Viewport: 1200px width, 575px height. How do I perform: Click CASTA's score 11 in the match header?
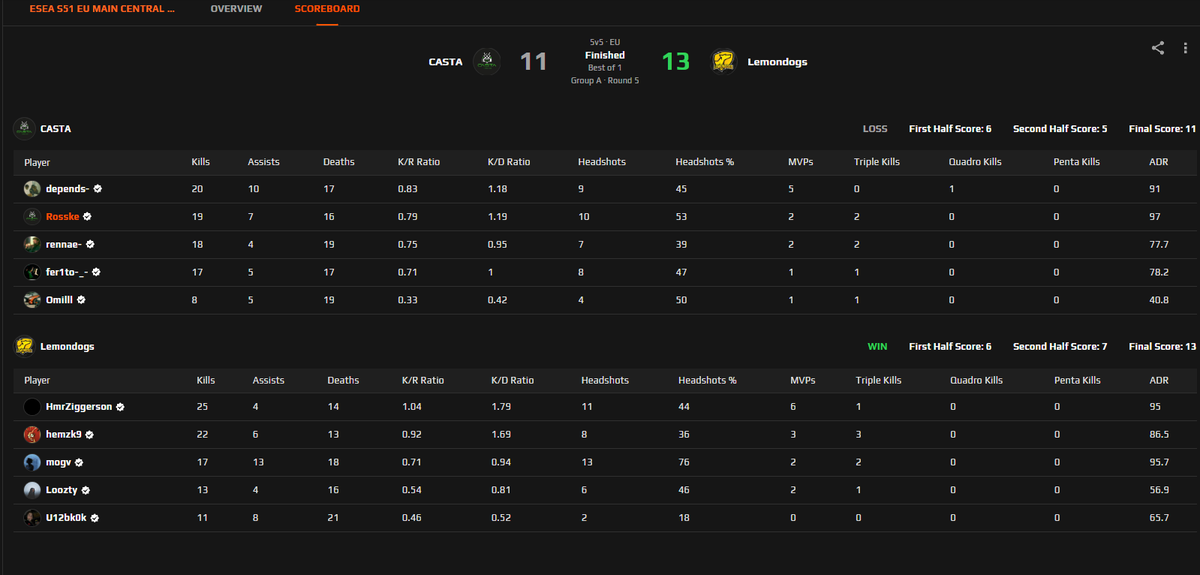[x=533, y=62]
